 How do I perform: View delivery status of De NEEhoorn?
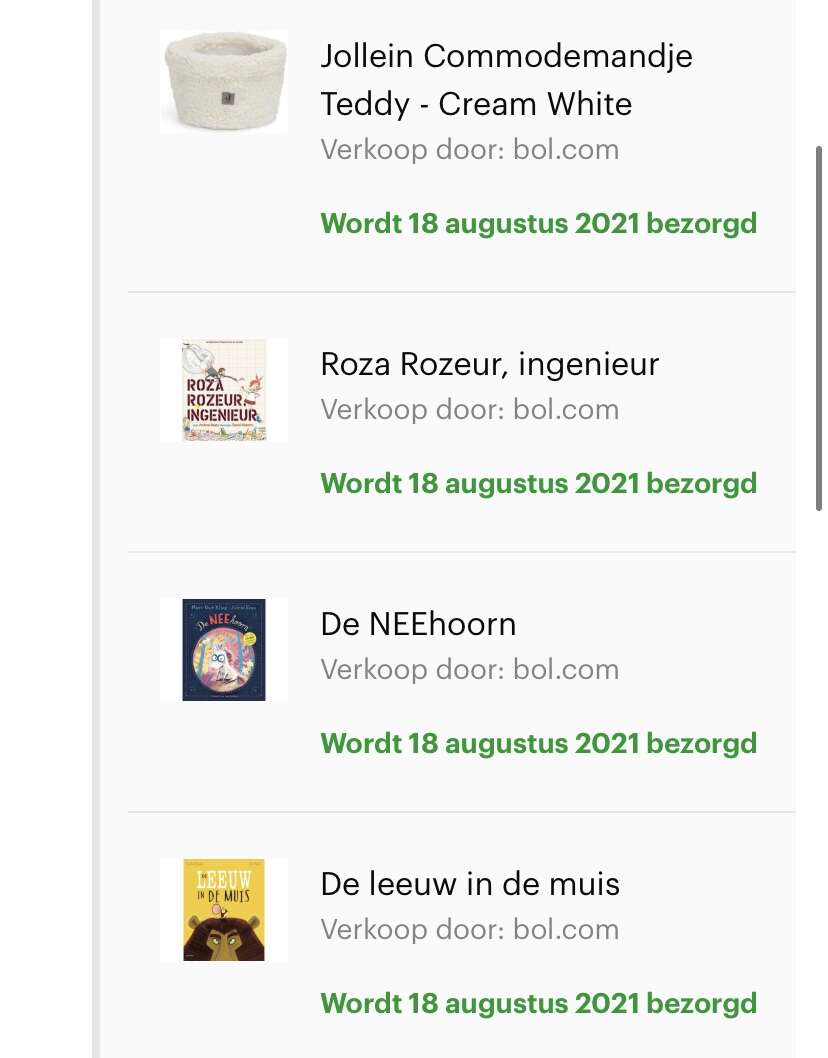pos(539,744)
